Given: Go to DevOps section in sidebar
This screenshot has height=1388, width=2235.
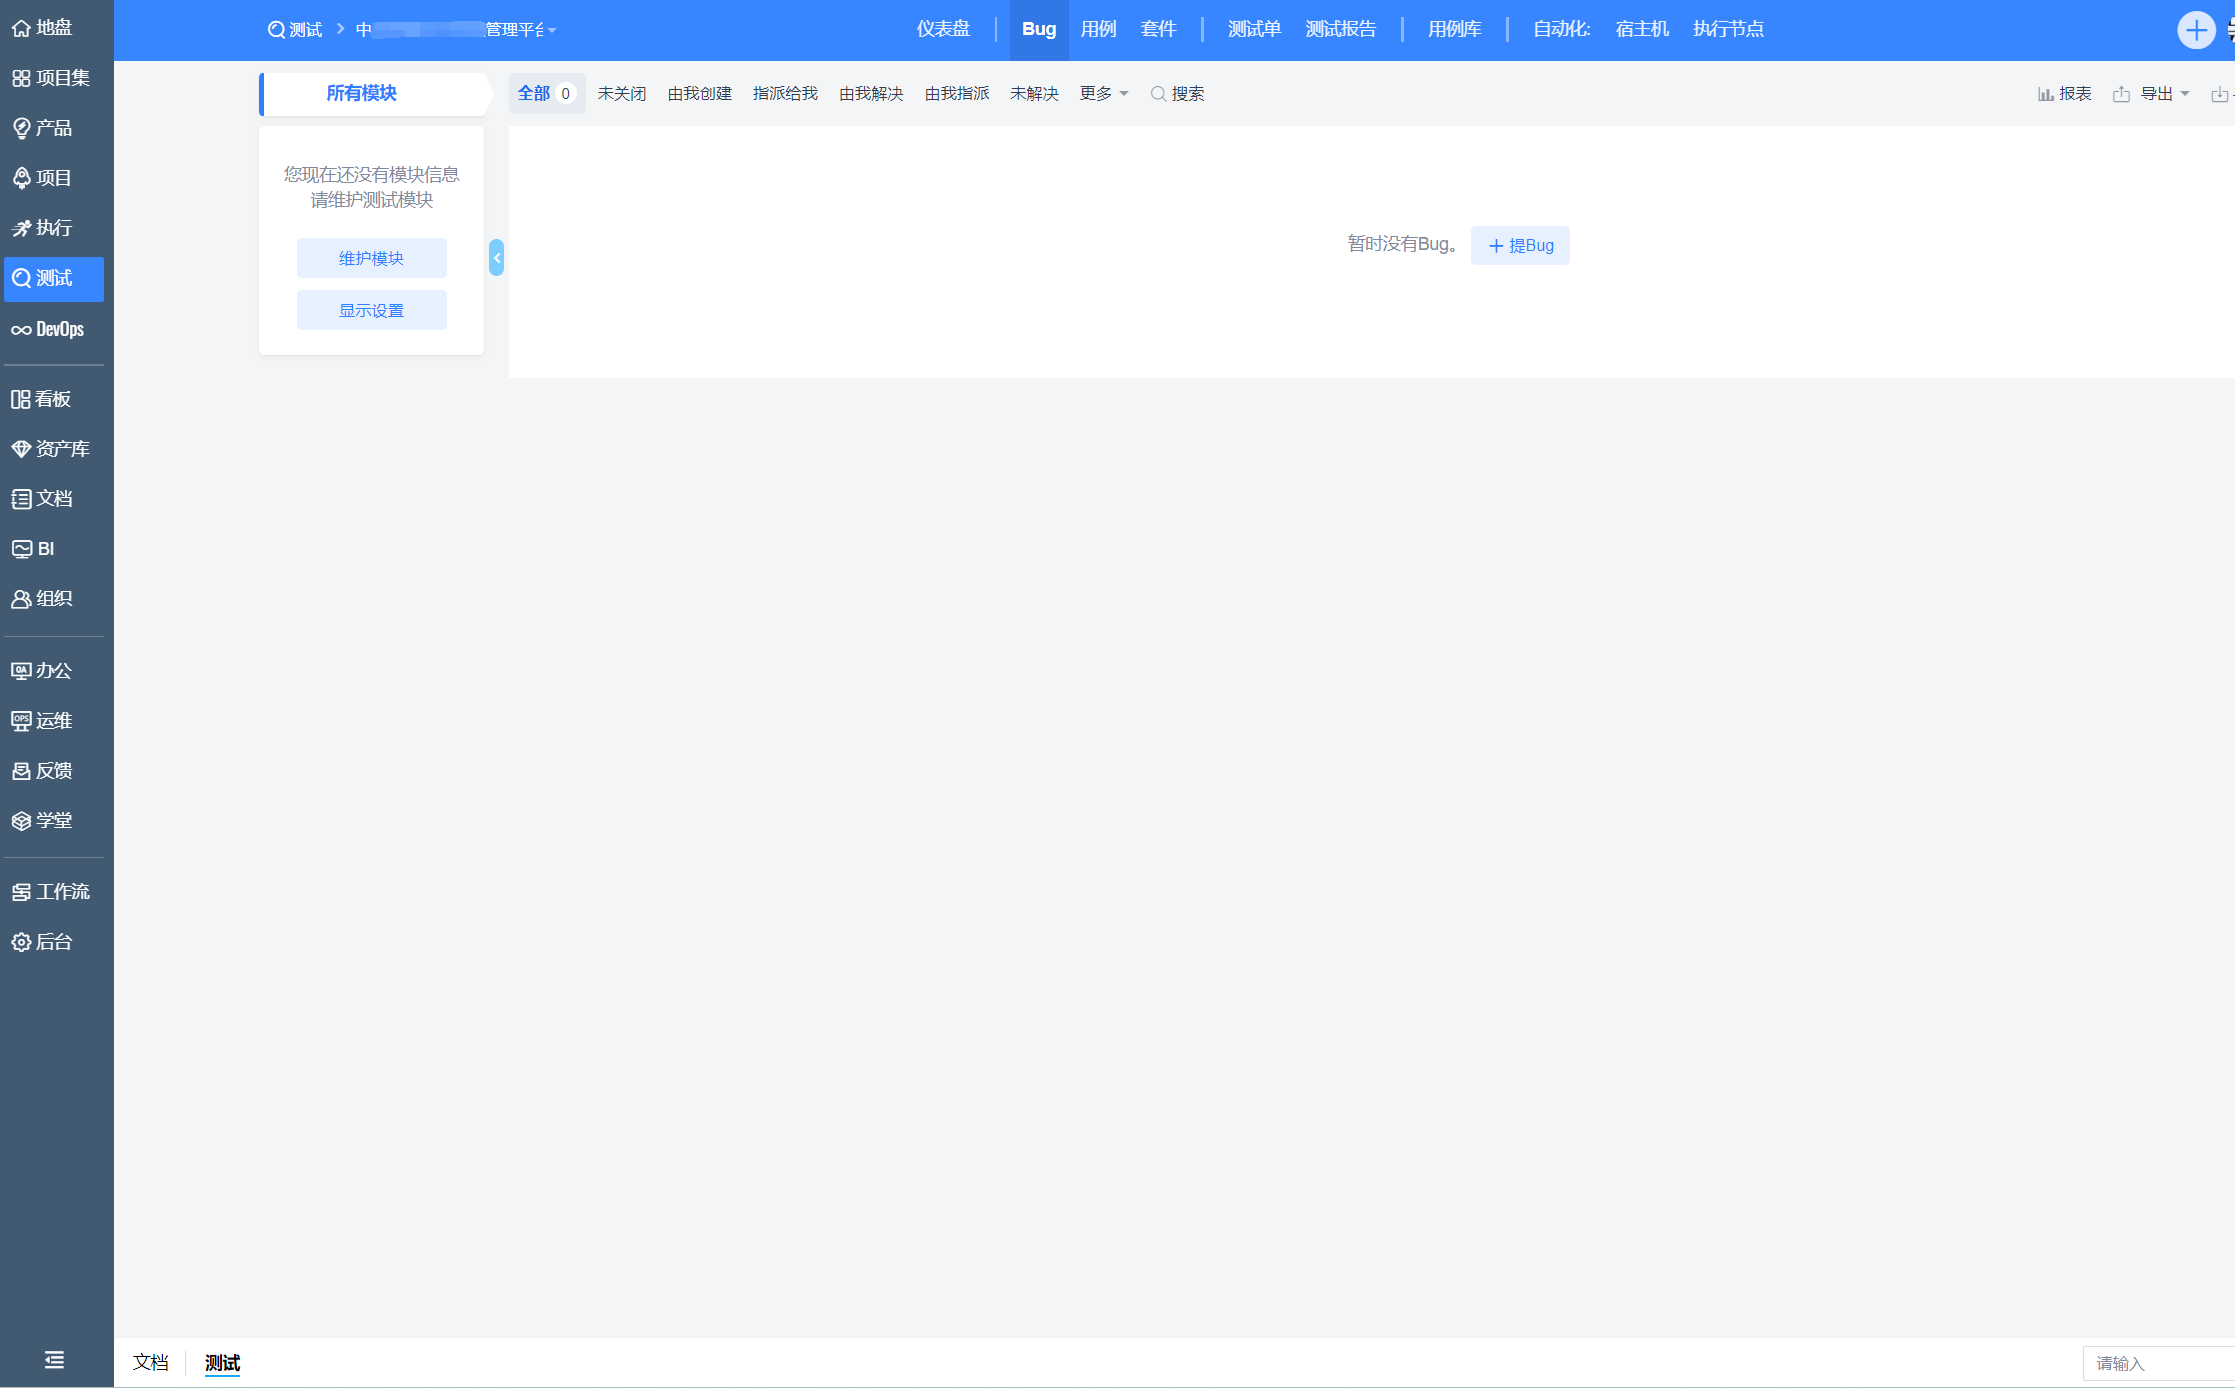Looking at the screenshot, I should tap(49, 329).
